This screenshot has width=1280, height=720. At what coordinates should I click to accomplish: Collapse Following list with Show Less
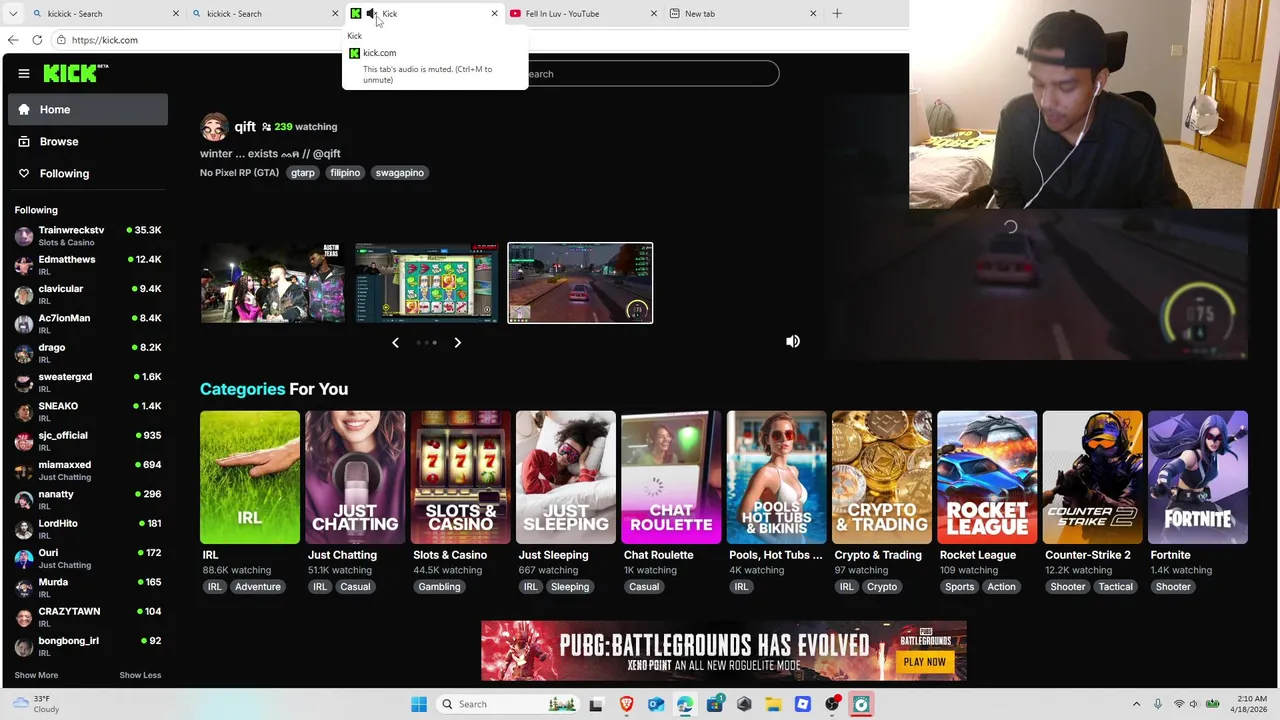pos(140,675)
